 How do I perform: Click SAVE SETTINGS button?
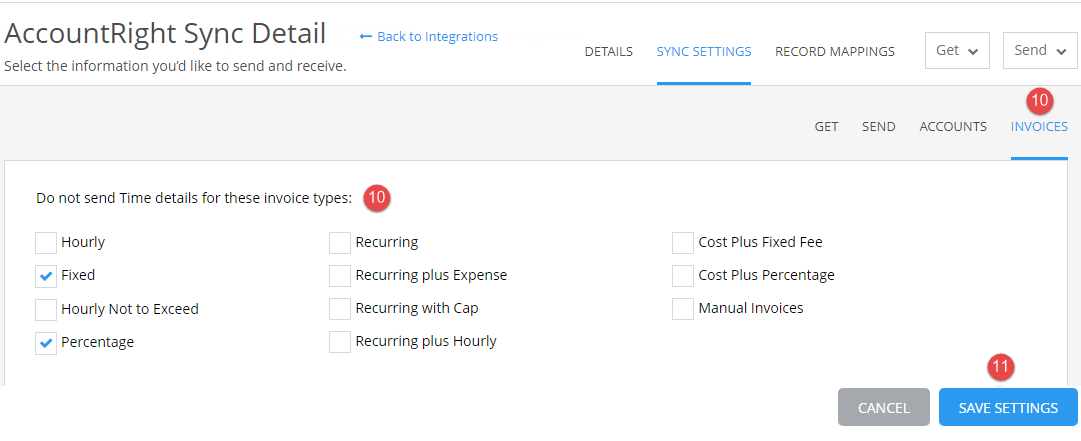(x=1008, y=407)
